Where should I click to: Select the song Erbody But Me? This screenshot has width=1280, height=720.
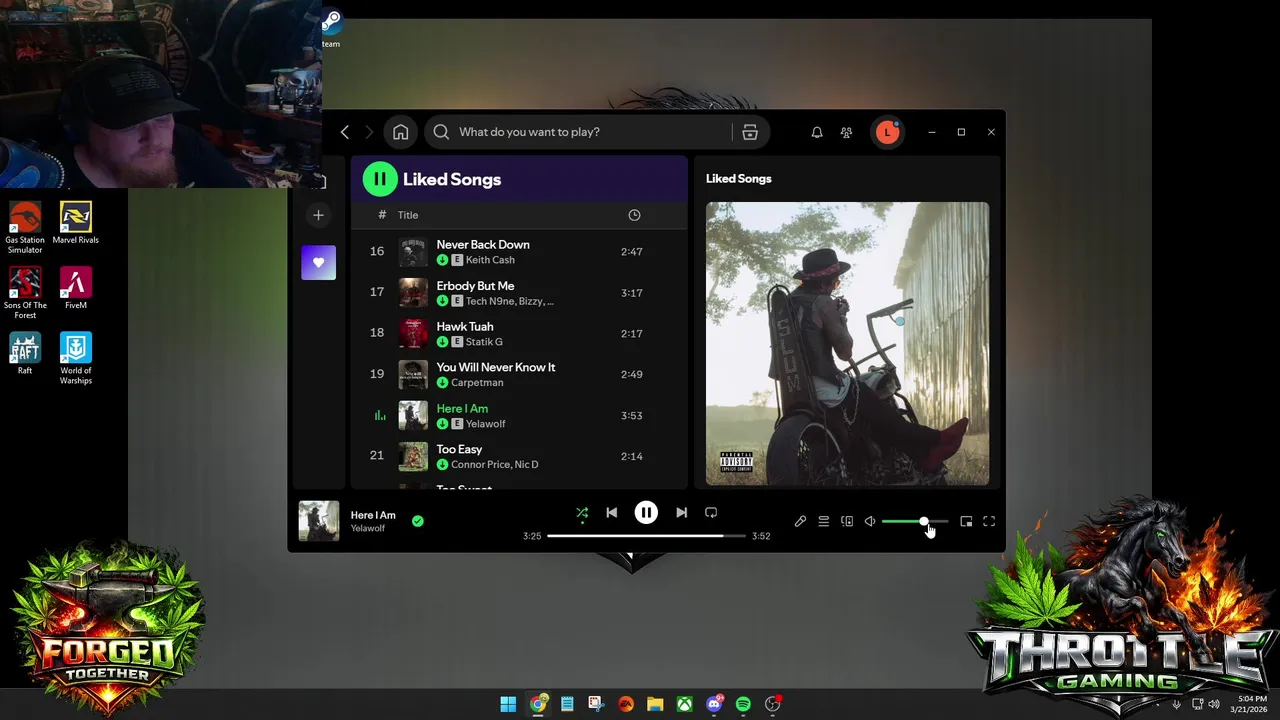tap(475, 286)
